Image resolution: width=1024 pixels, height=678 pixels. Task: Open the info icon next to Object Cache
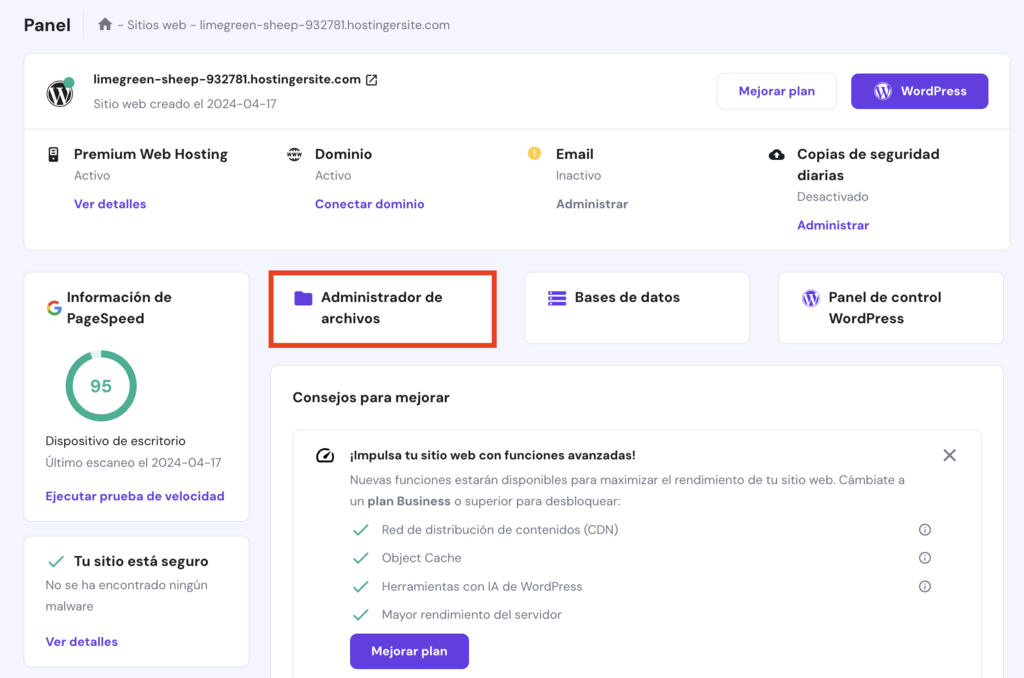[x=925, y=557]
